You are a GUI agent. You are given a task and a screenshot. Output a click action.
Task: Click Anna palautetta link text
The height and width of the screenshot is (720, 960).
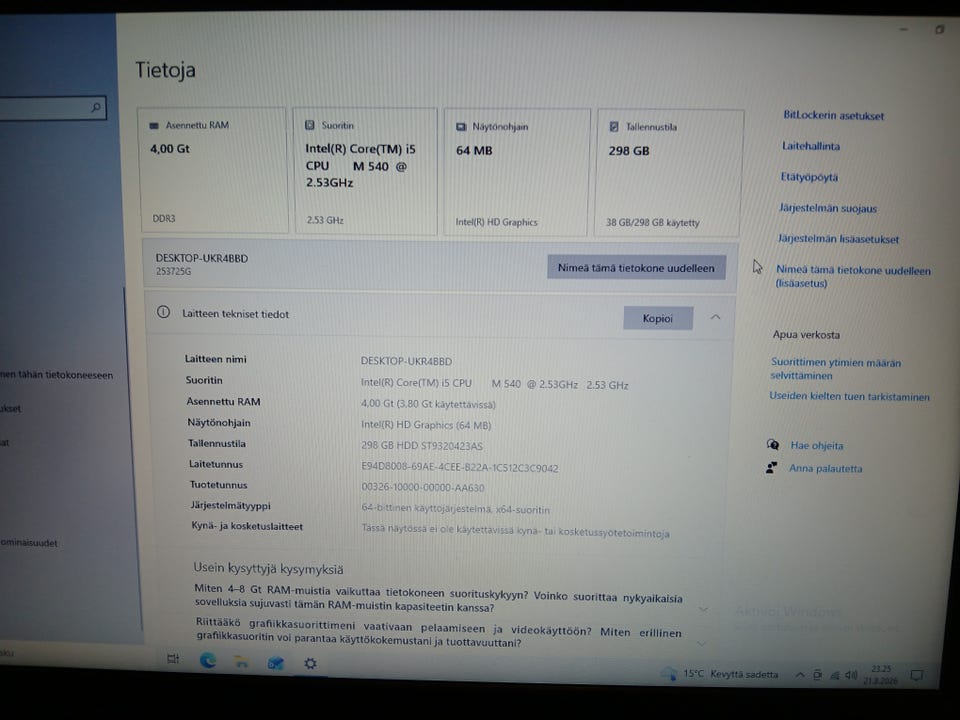coord(825,468)
